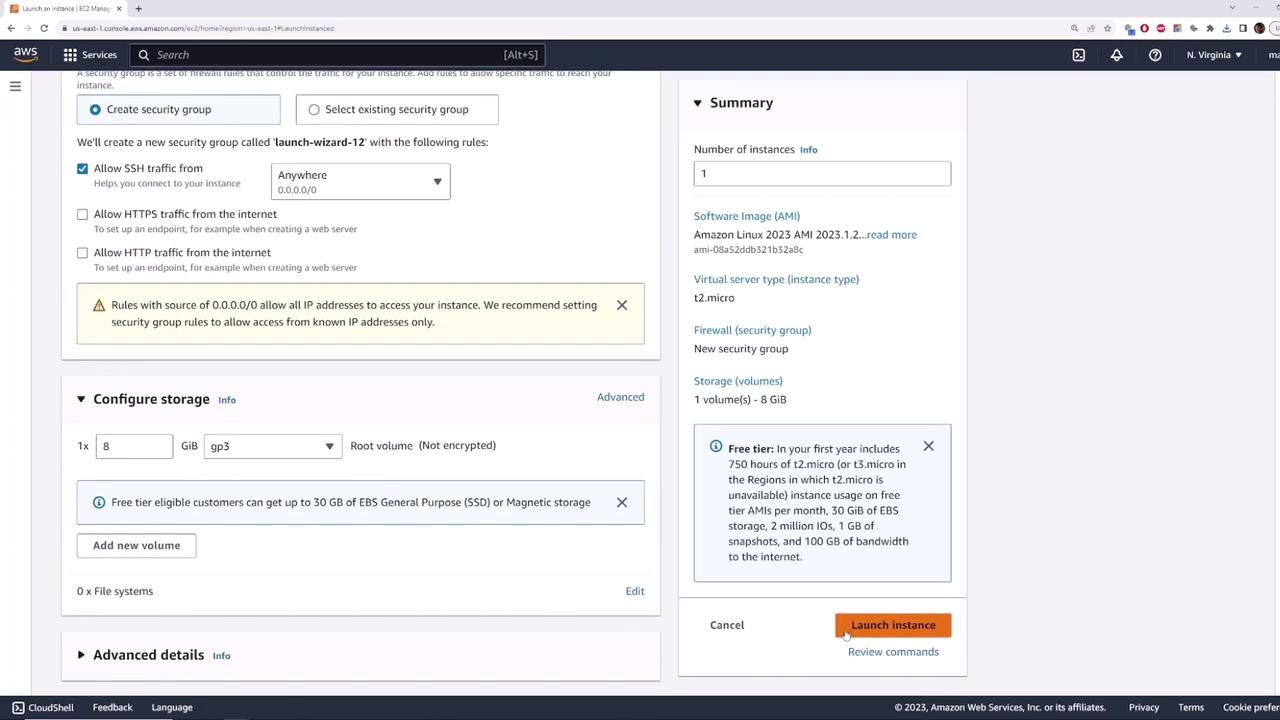
Task: Click the Number of instances field
Action: [822, 173]
